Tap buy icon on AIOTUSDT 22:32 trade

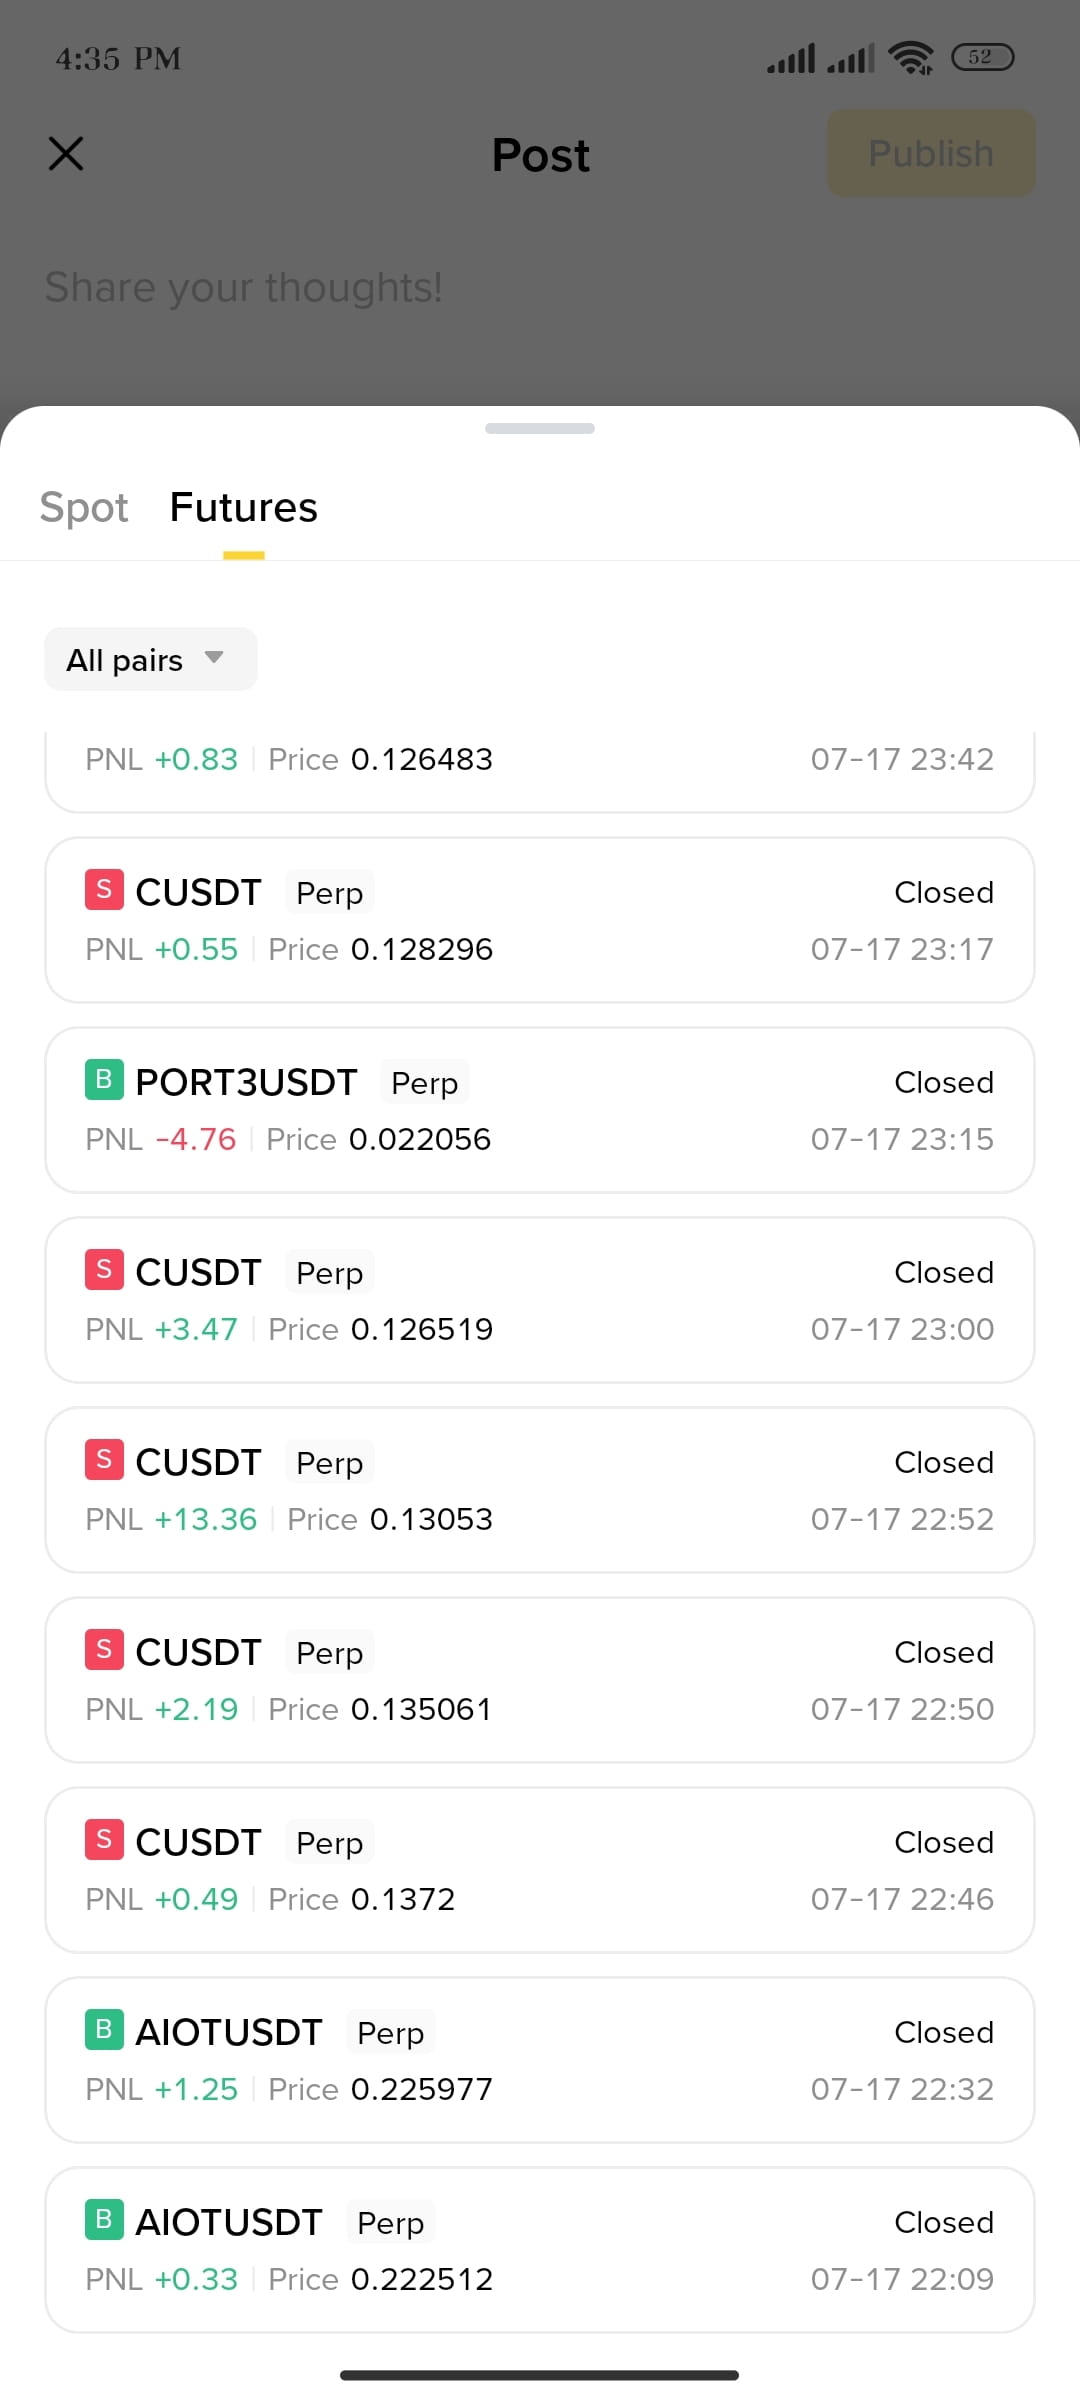pyautogui.click(x=104, y=2029)
